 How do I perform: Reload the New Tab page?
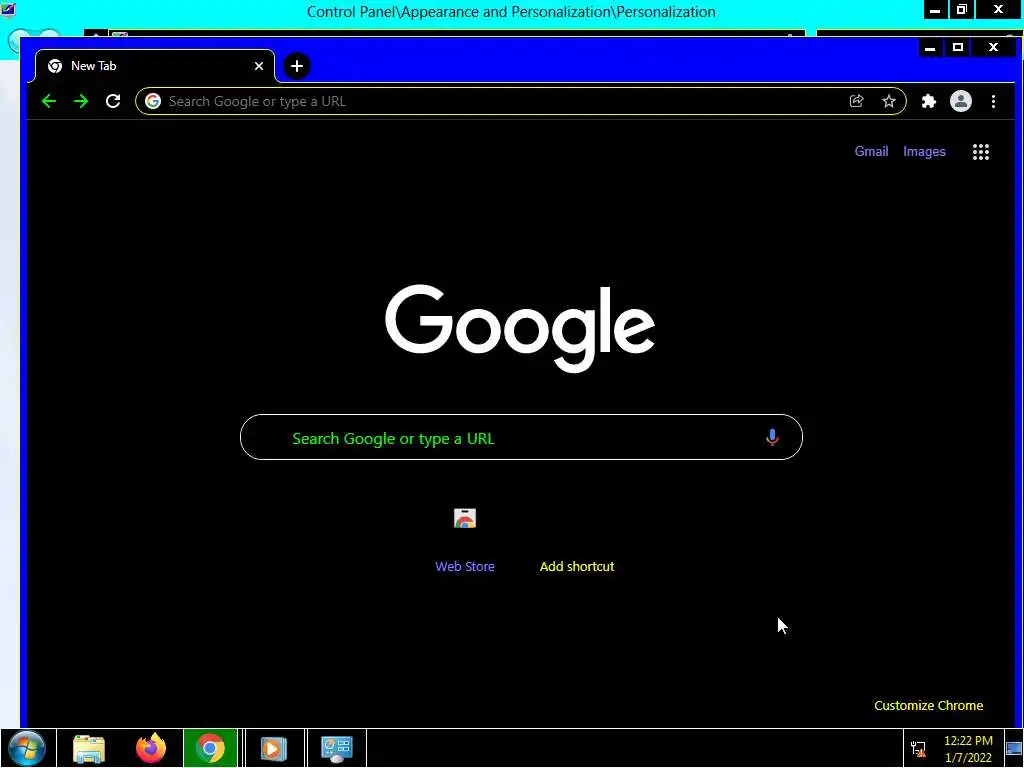113,101
